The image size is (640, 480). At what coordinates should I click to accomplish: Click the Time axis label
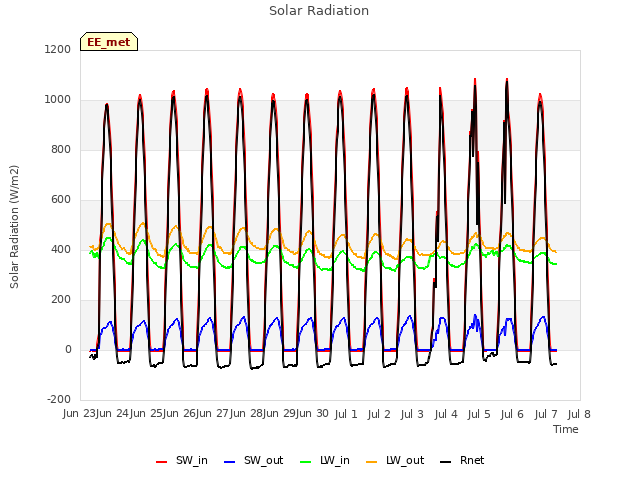point(566,429)
